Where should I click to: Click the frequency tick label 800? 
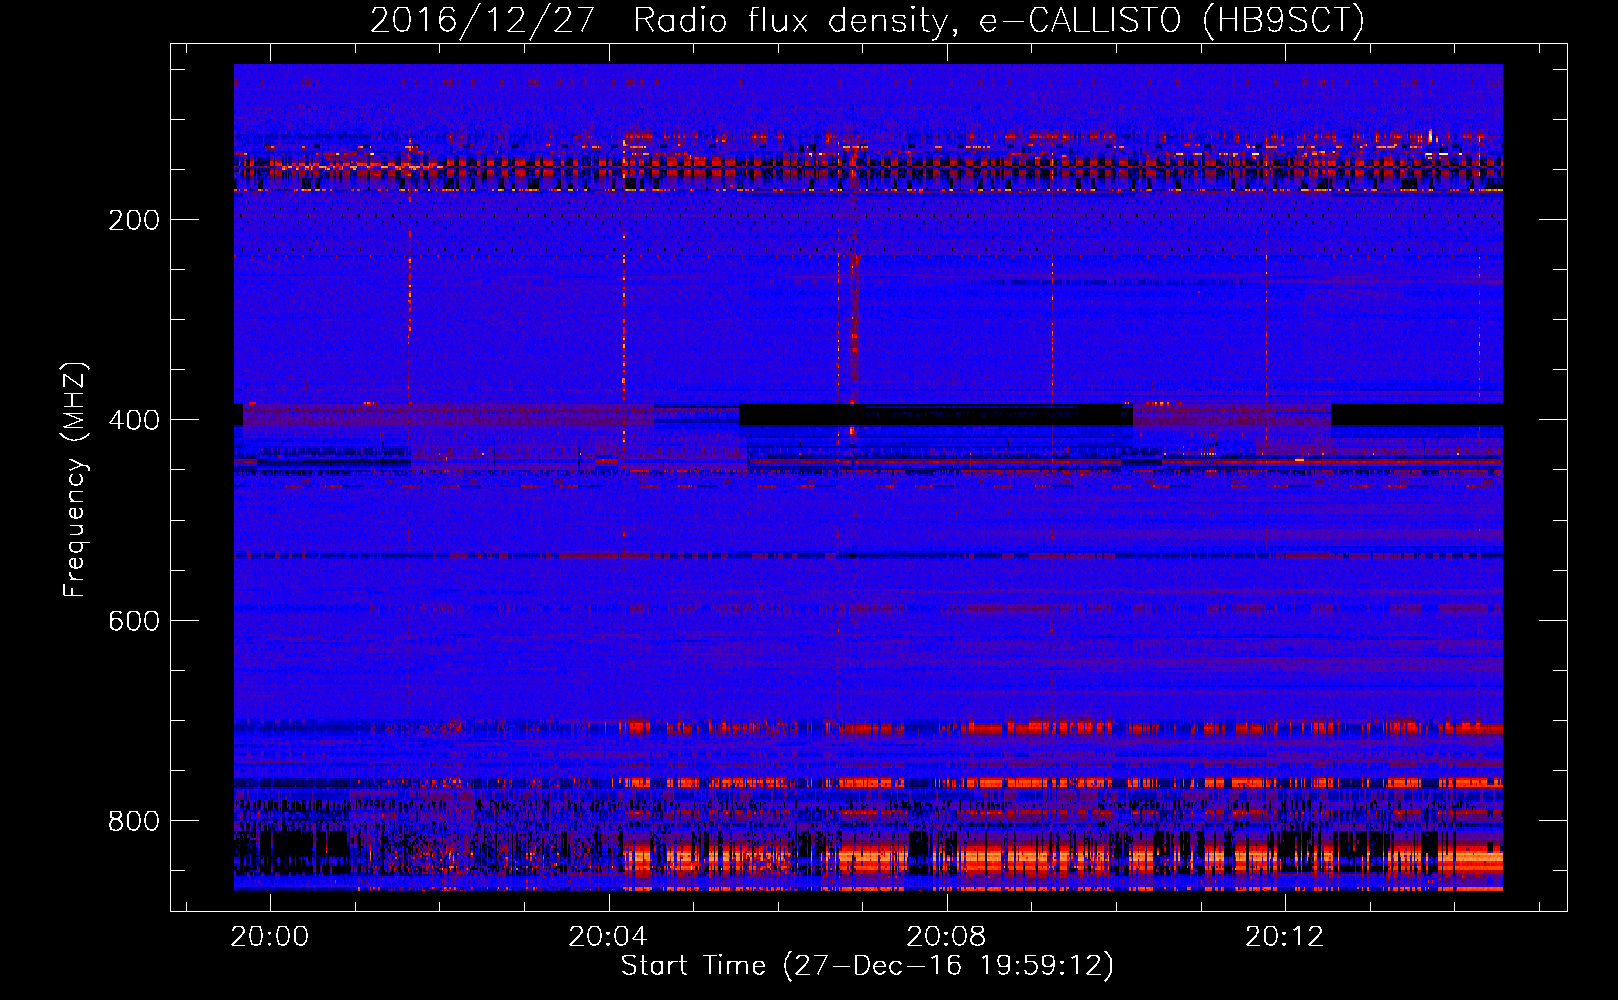point(134,821)
